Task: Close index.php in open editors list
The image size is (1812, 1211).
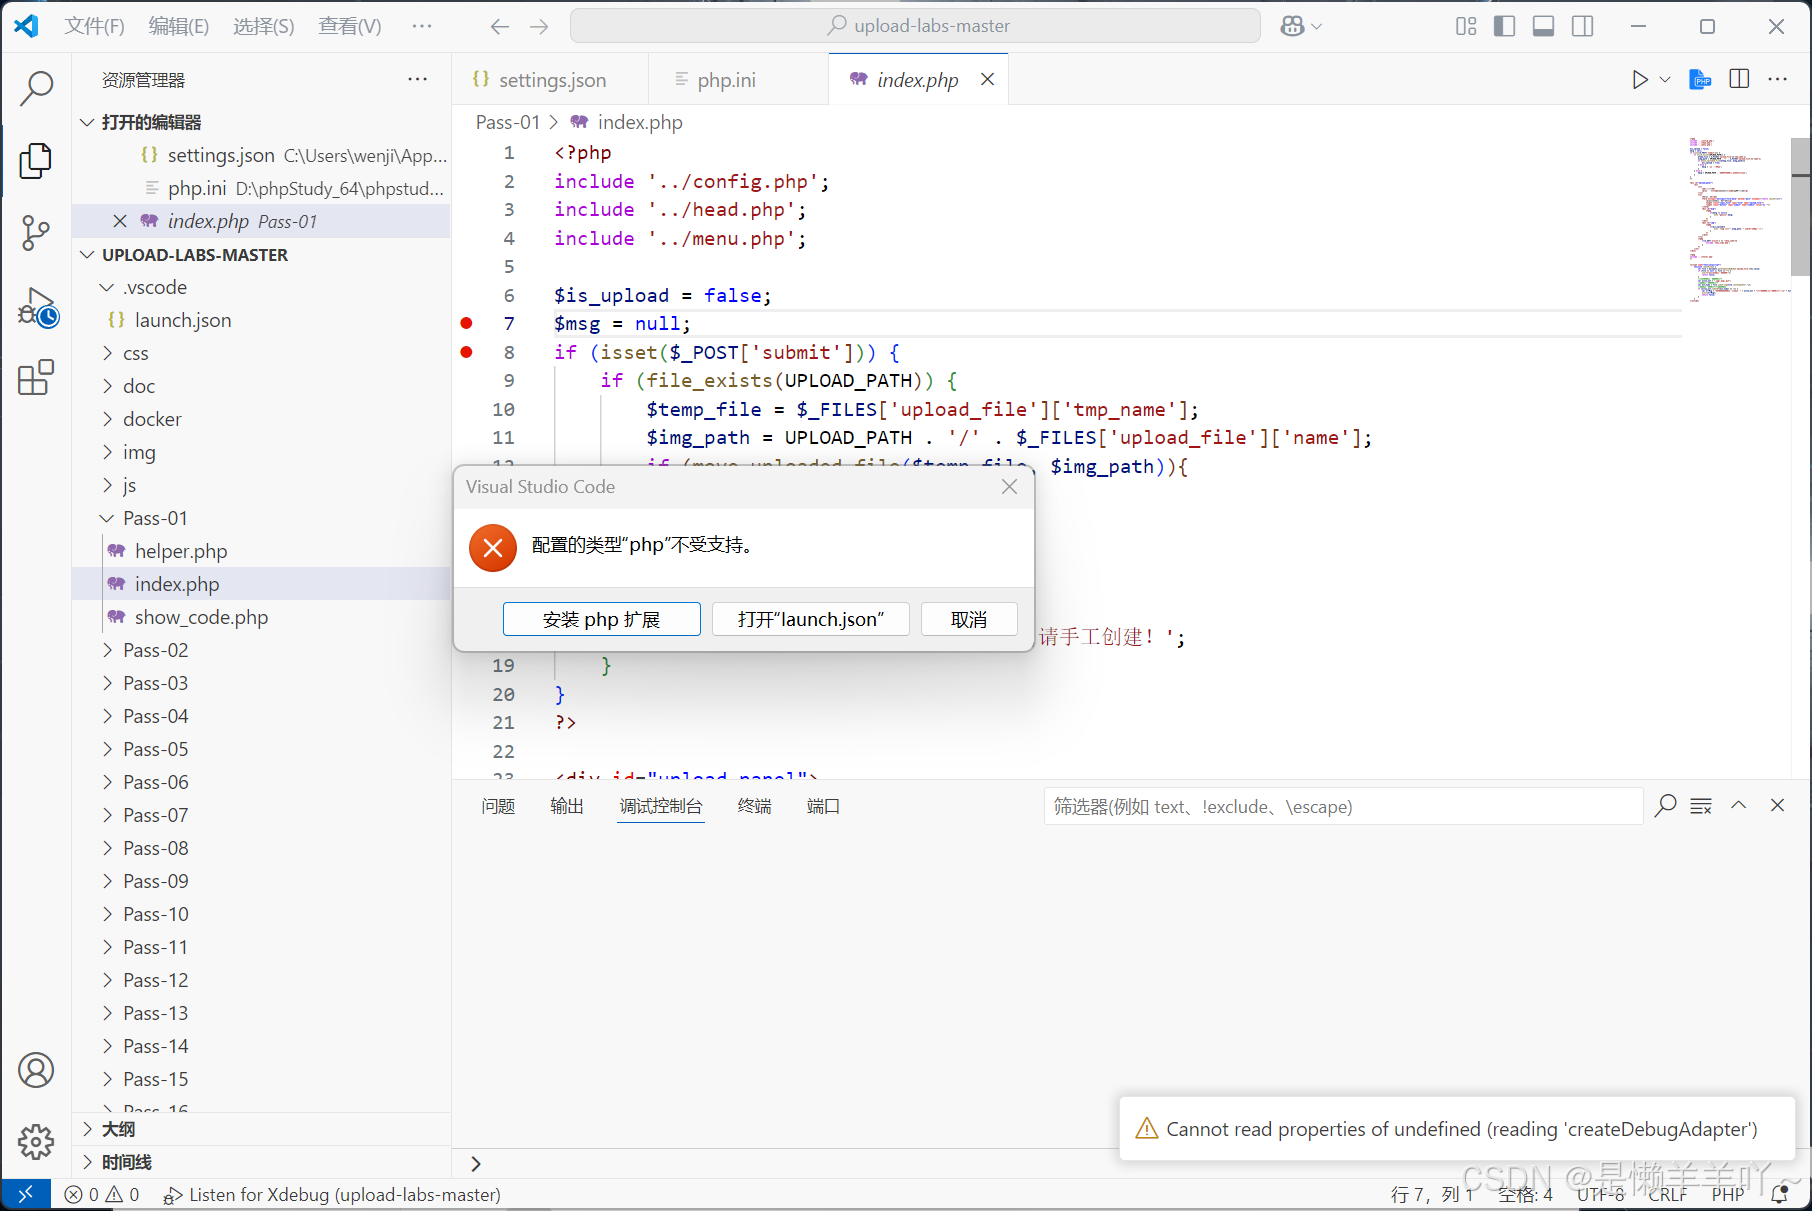Action: tap(120, 221)
